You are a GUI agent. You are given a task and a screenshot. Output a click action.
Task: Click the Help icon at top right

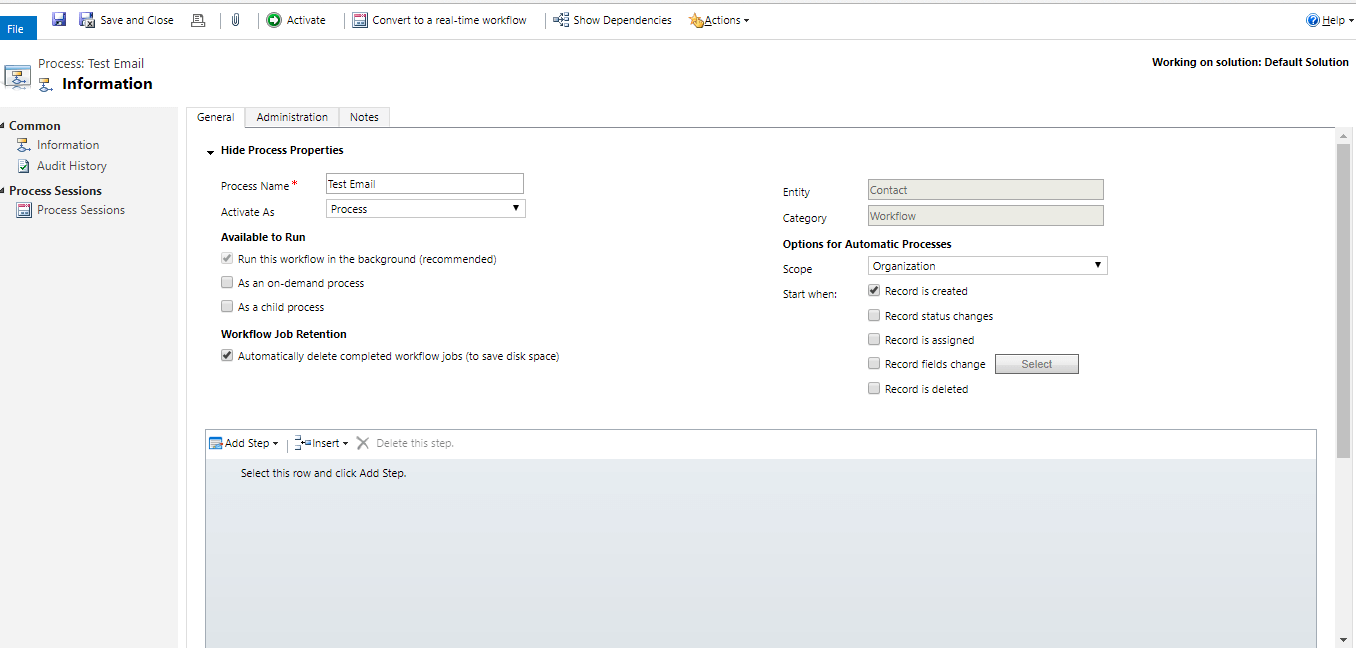pos(1313,20)
